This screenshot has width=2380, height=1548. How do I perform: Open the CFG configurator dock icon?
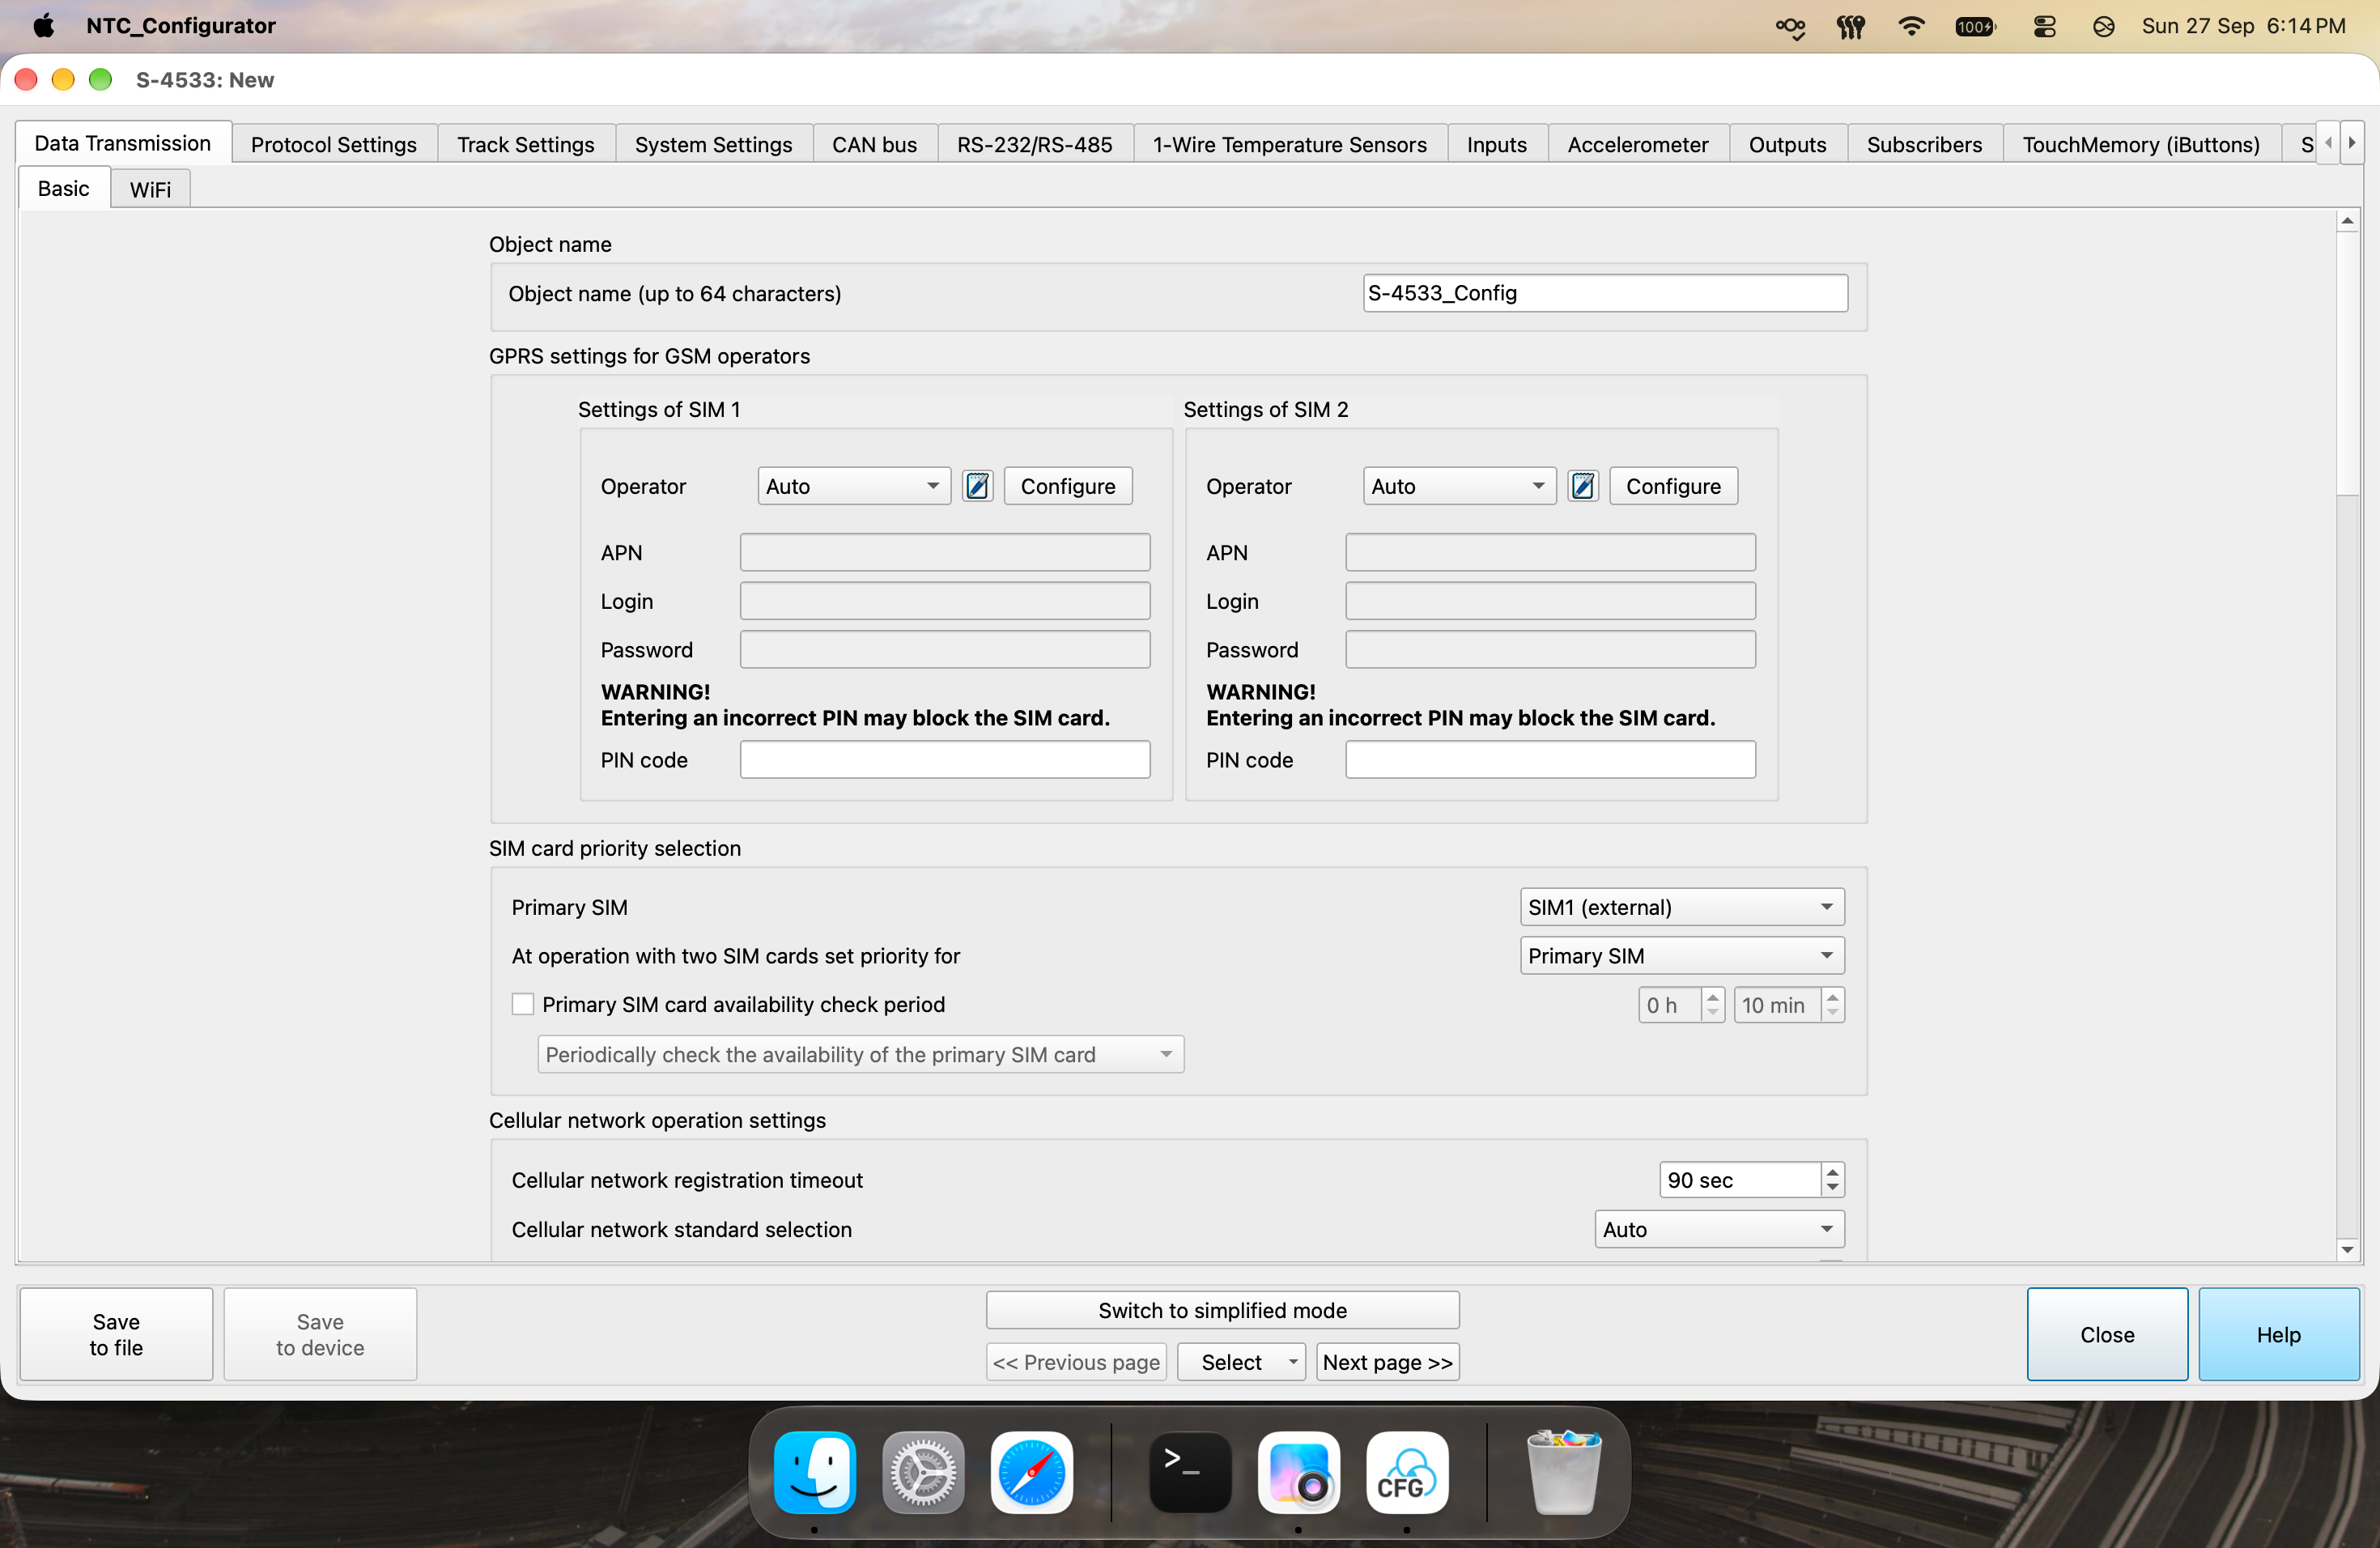pyautogui.click(x=1407, y=1472)
